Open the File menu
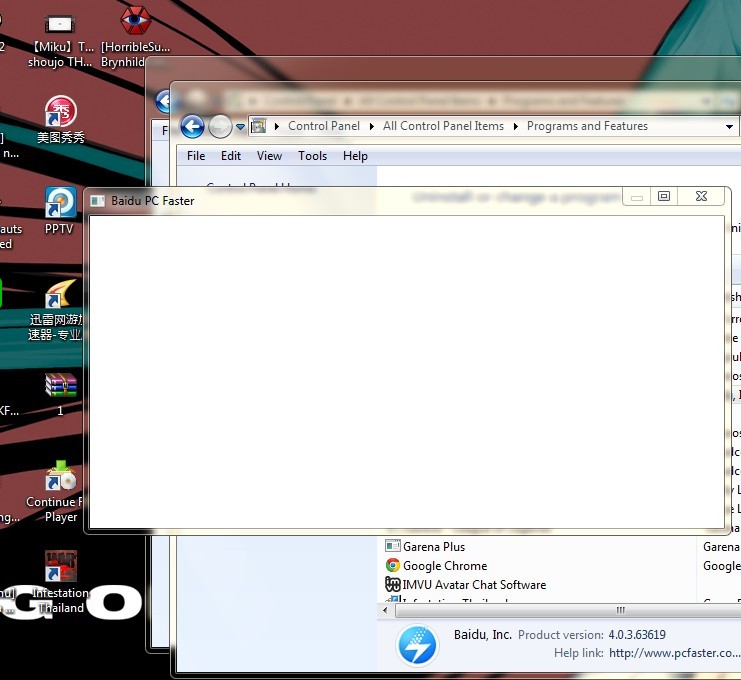 pyautogui.click(x=196, y=156)
